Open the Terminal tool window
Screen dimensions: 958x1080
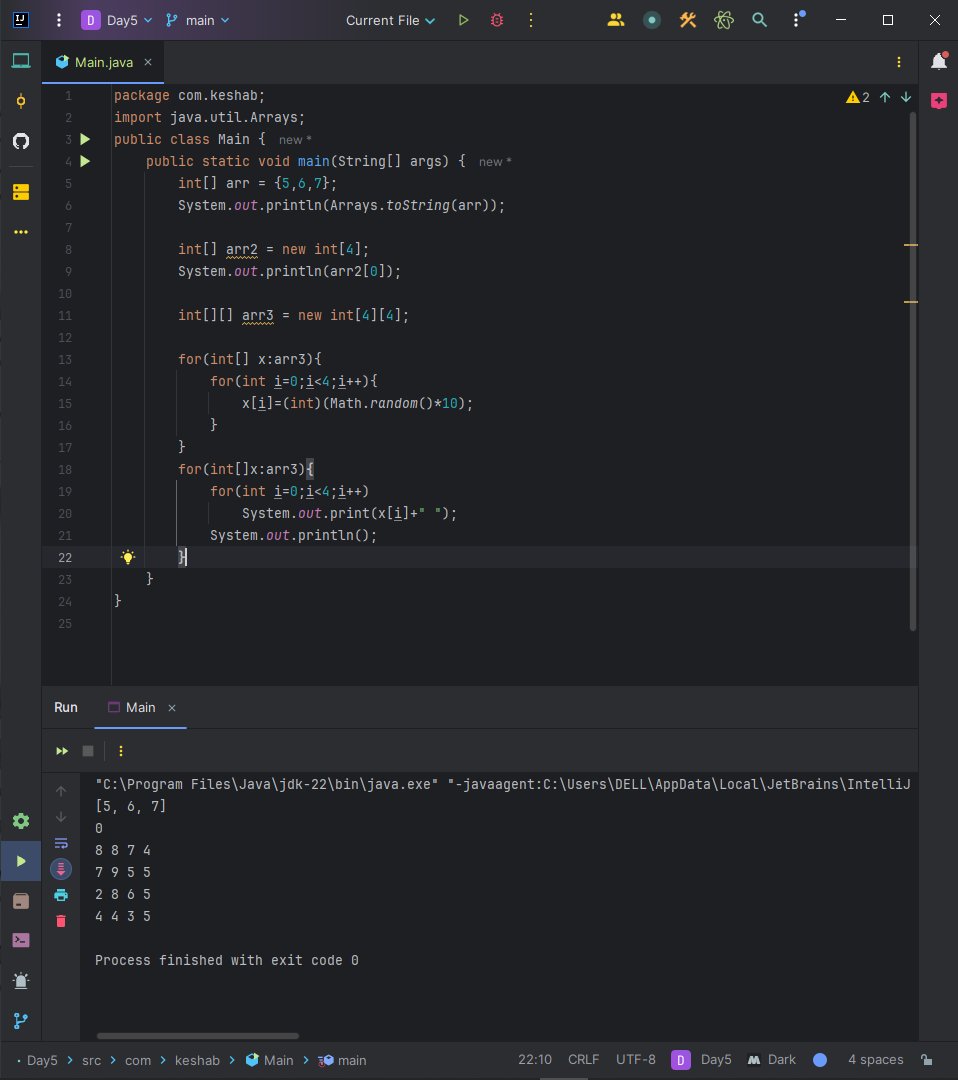[21, 940]
